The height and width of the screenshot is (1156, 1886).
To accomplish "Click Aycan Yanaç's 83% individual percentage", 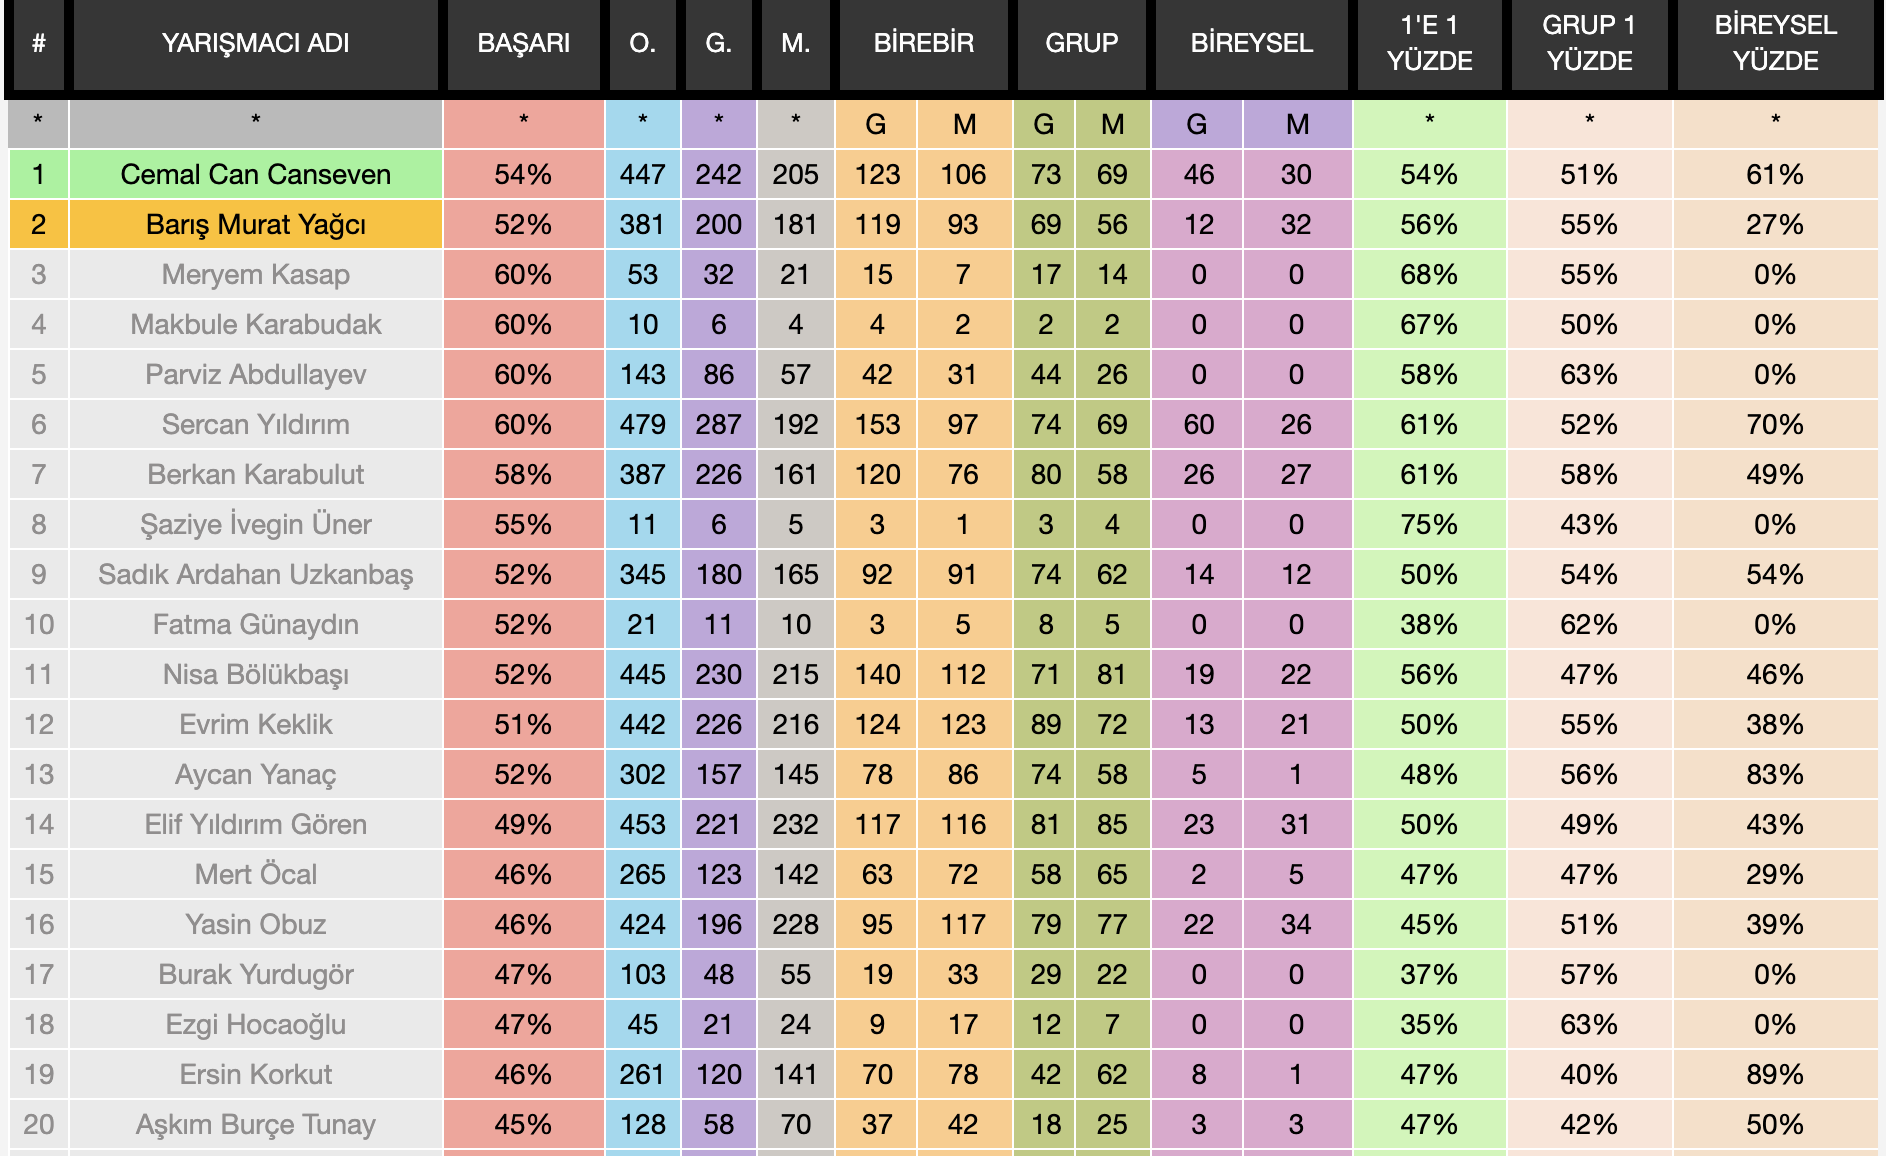I will click(x=1775, y=774).
